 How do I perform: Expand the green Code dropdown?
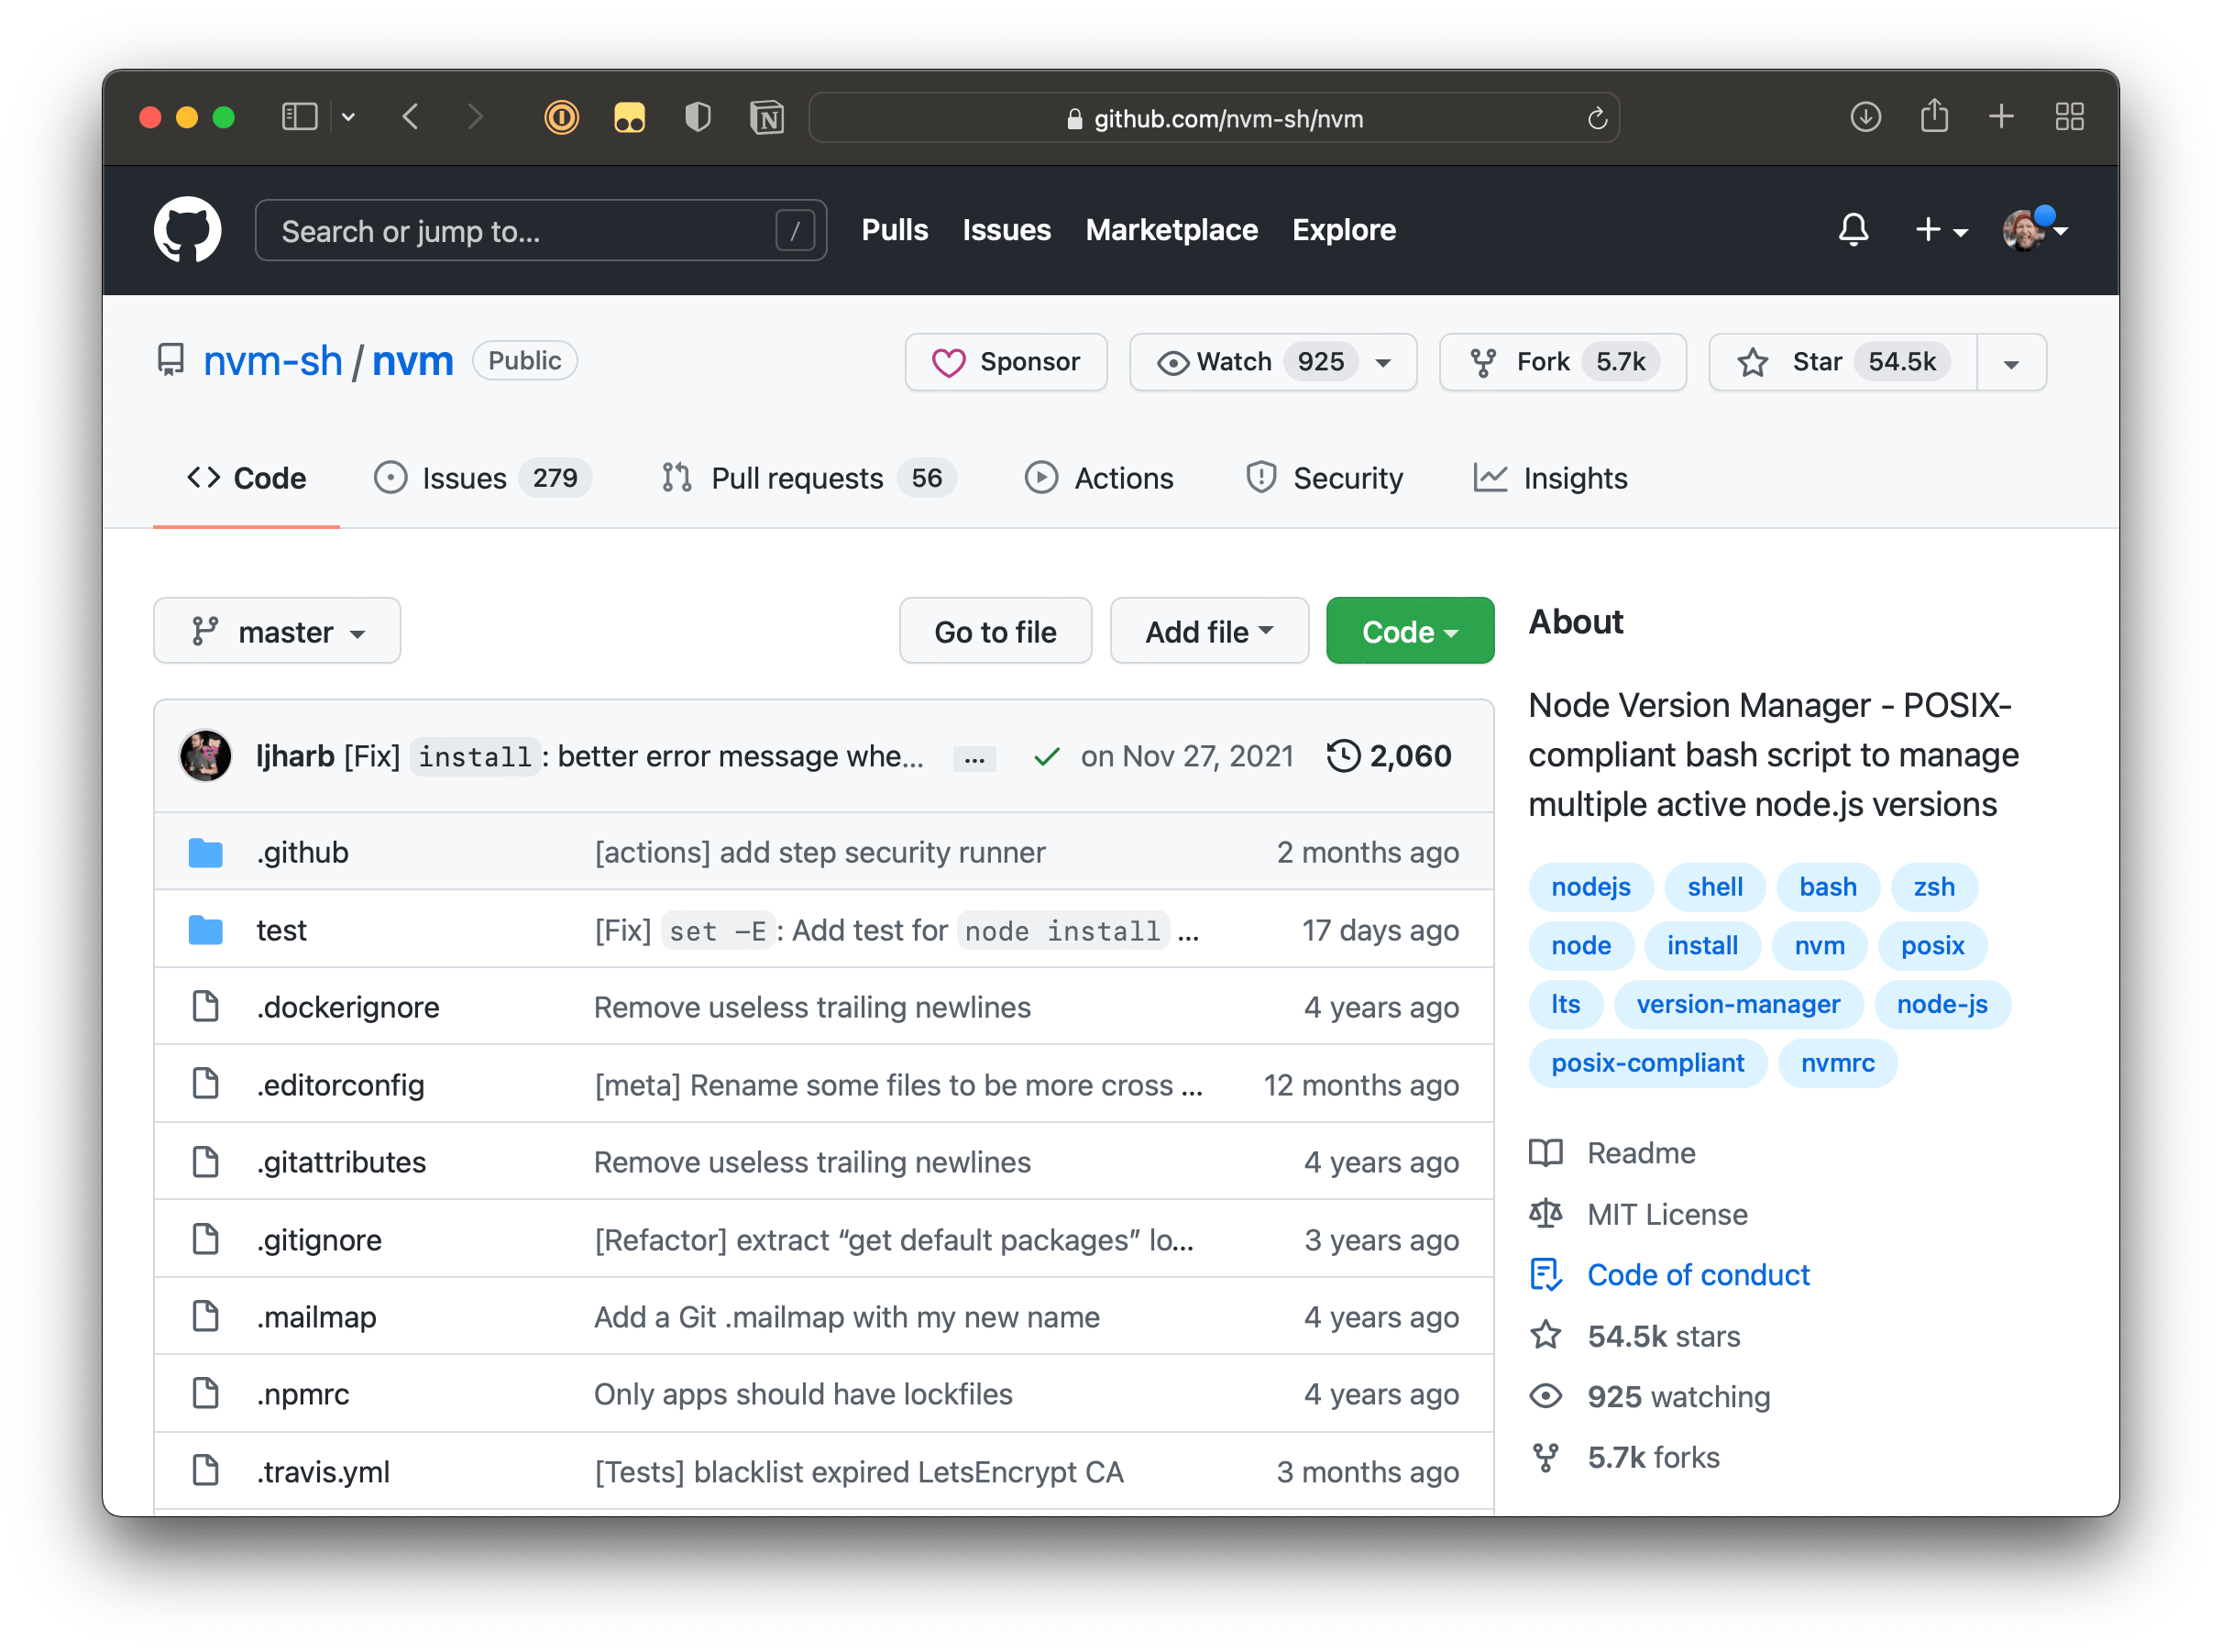coord(1409,631)
